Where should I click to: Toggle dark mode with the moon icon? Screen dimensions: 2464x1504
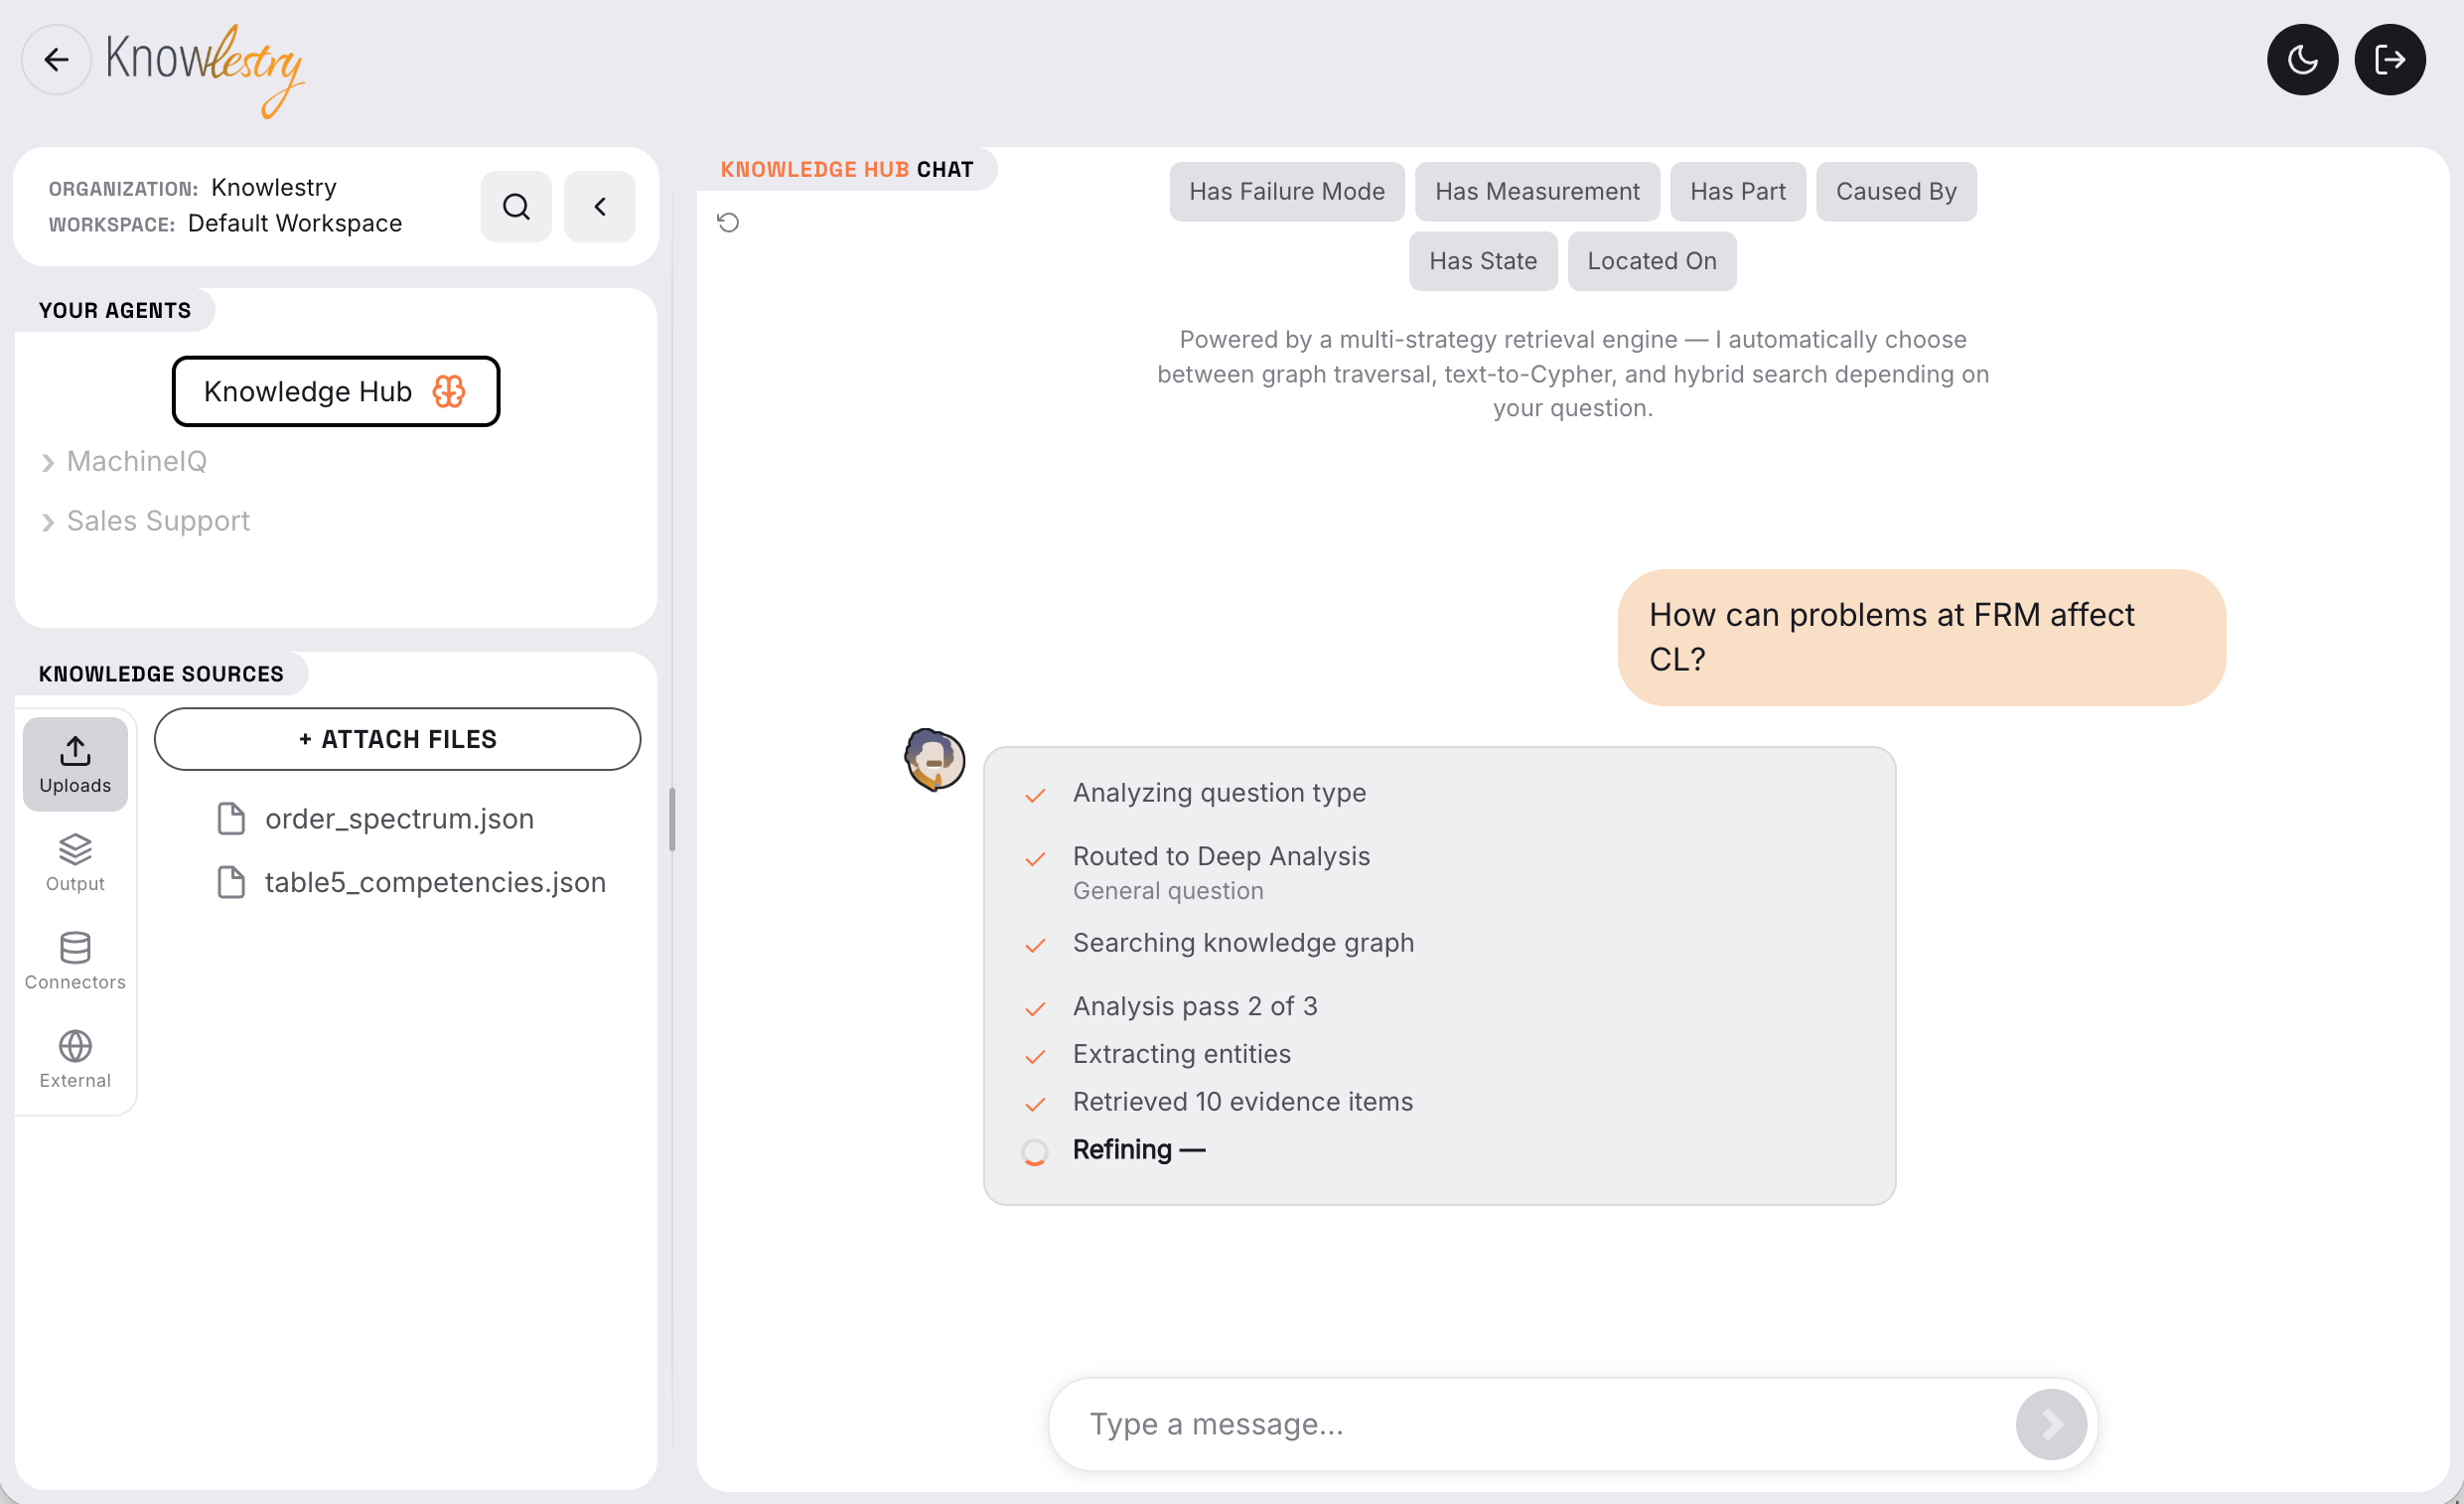(x=2302, y=60)
